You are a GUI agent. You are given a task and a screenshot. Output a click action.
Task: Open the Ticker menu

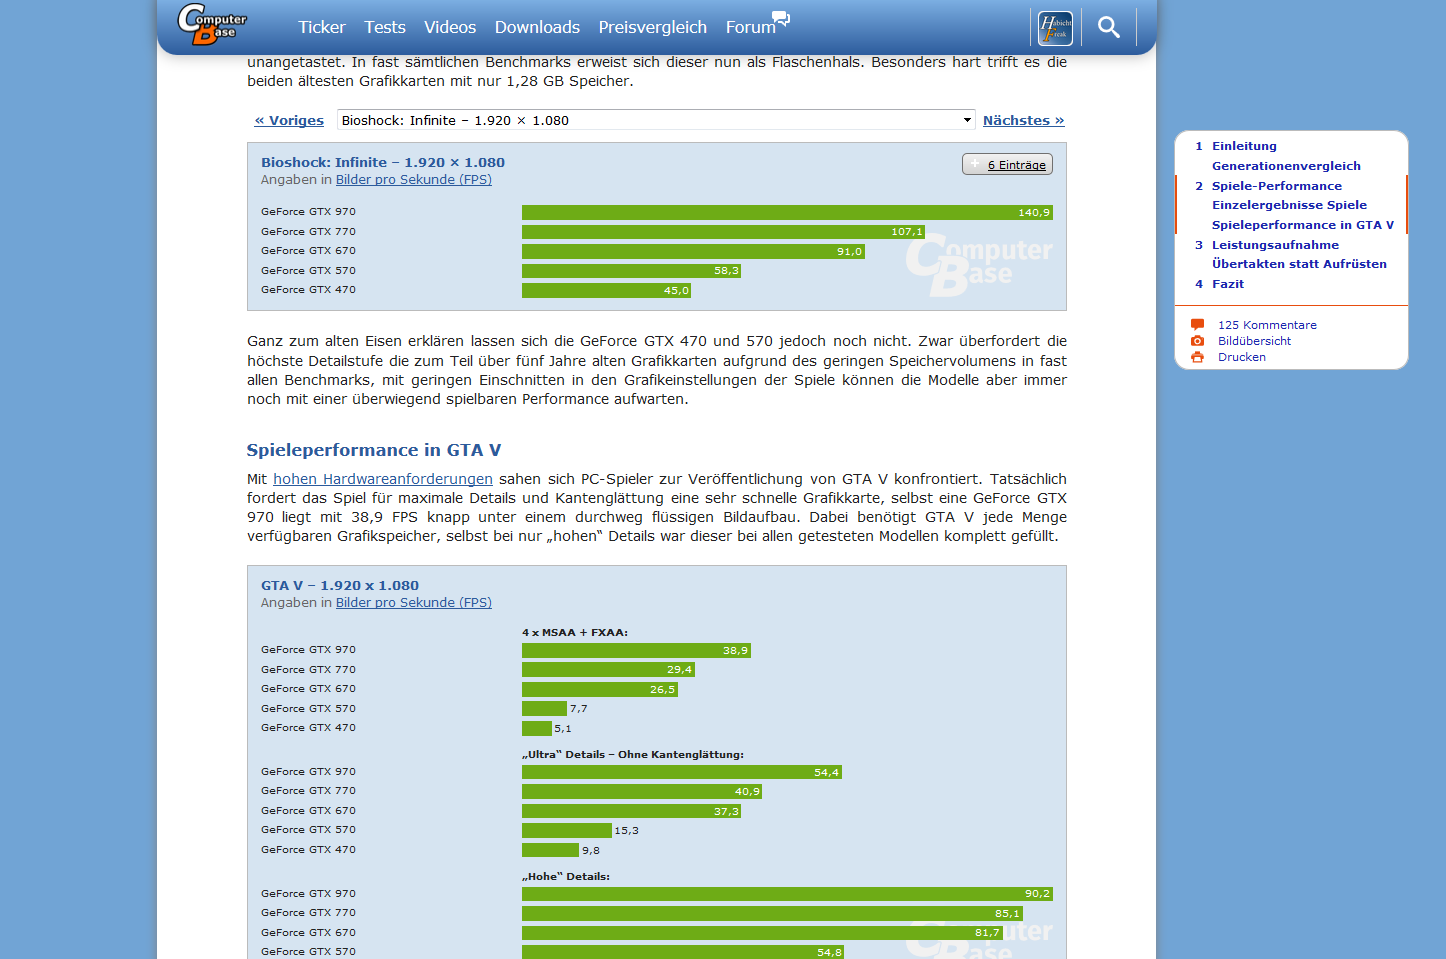(x=322, y=27)
